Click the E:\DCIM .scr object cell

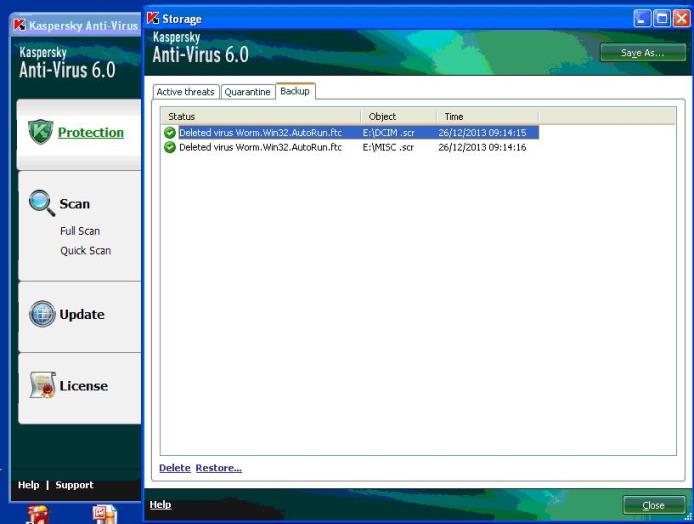coord(389,132)
